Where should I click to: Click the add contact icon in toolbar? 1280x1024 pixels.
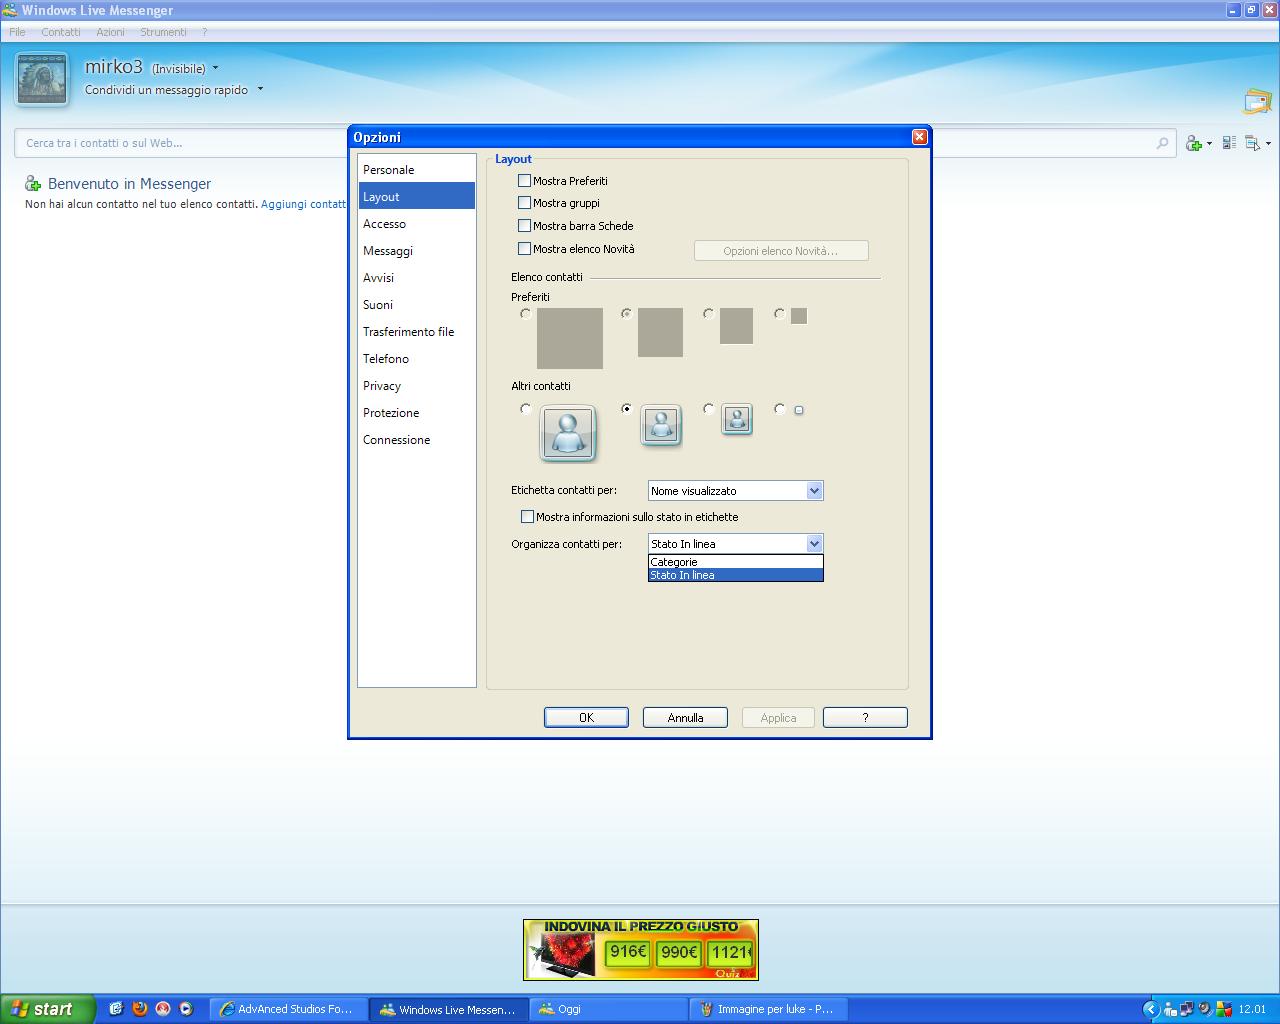tap(1194, 144)
